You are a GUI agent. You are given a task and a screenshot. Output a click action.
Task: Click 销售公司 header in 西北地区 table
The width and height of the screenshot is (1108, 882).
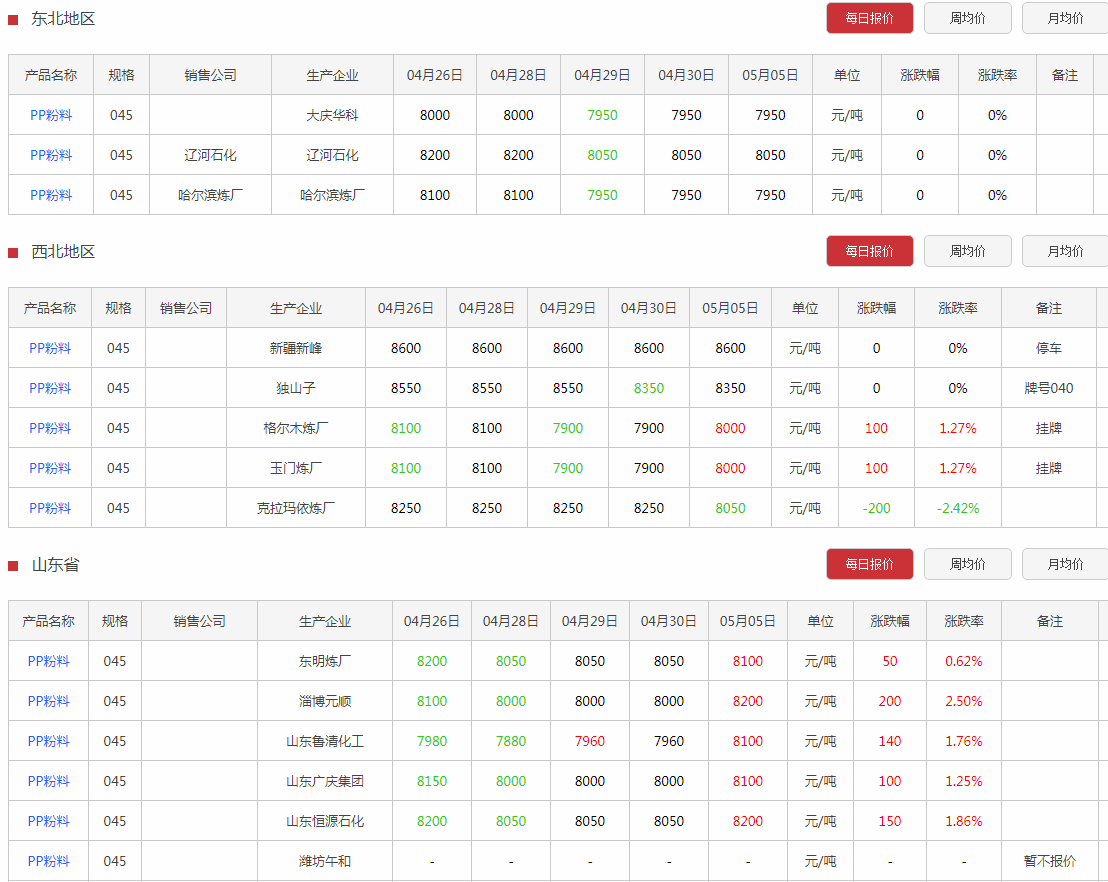tap(186, 308)
